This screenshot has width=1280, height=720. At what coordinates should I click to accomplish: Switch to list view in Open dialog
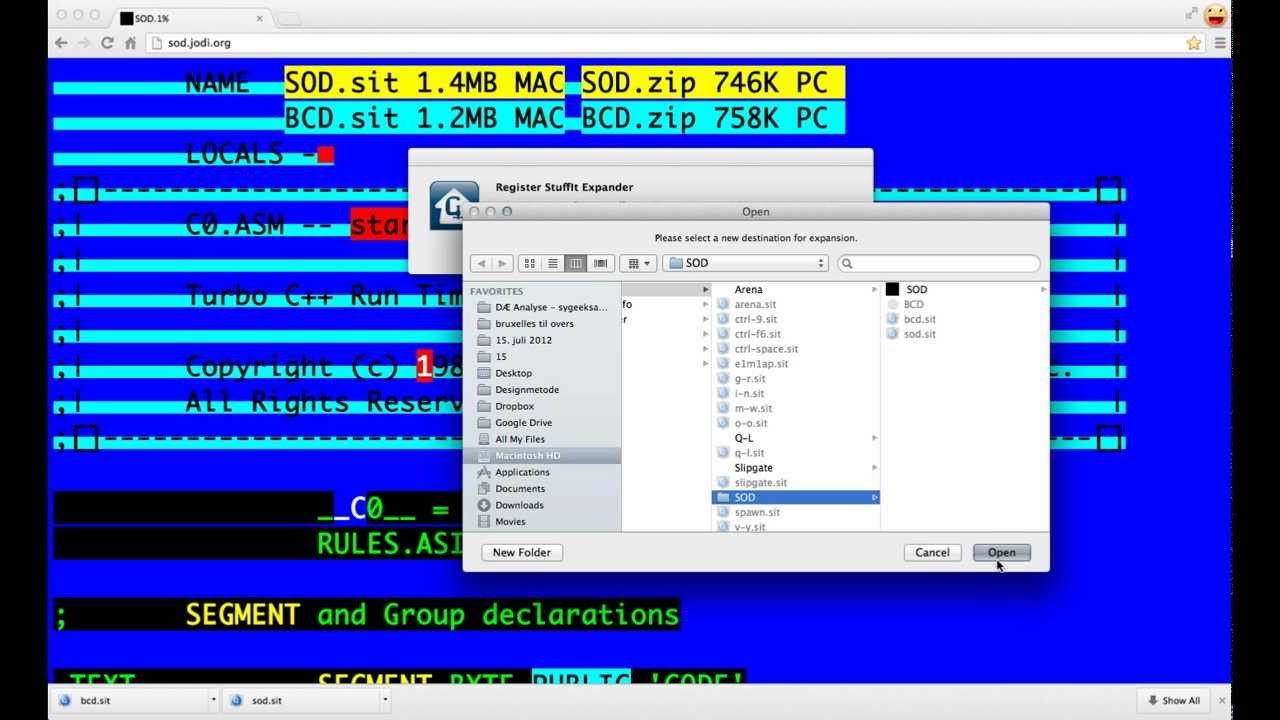pyautogui.click(x=552, y=263)
